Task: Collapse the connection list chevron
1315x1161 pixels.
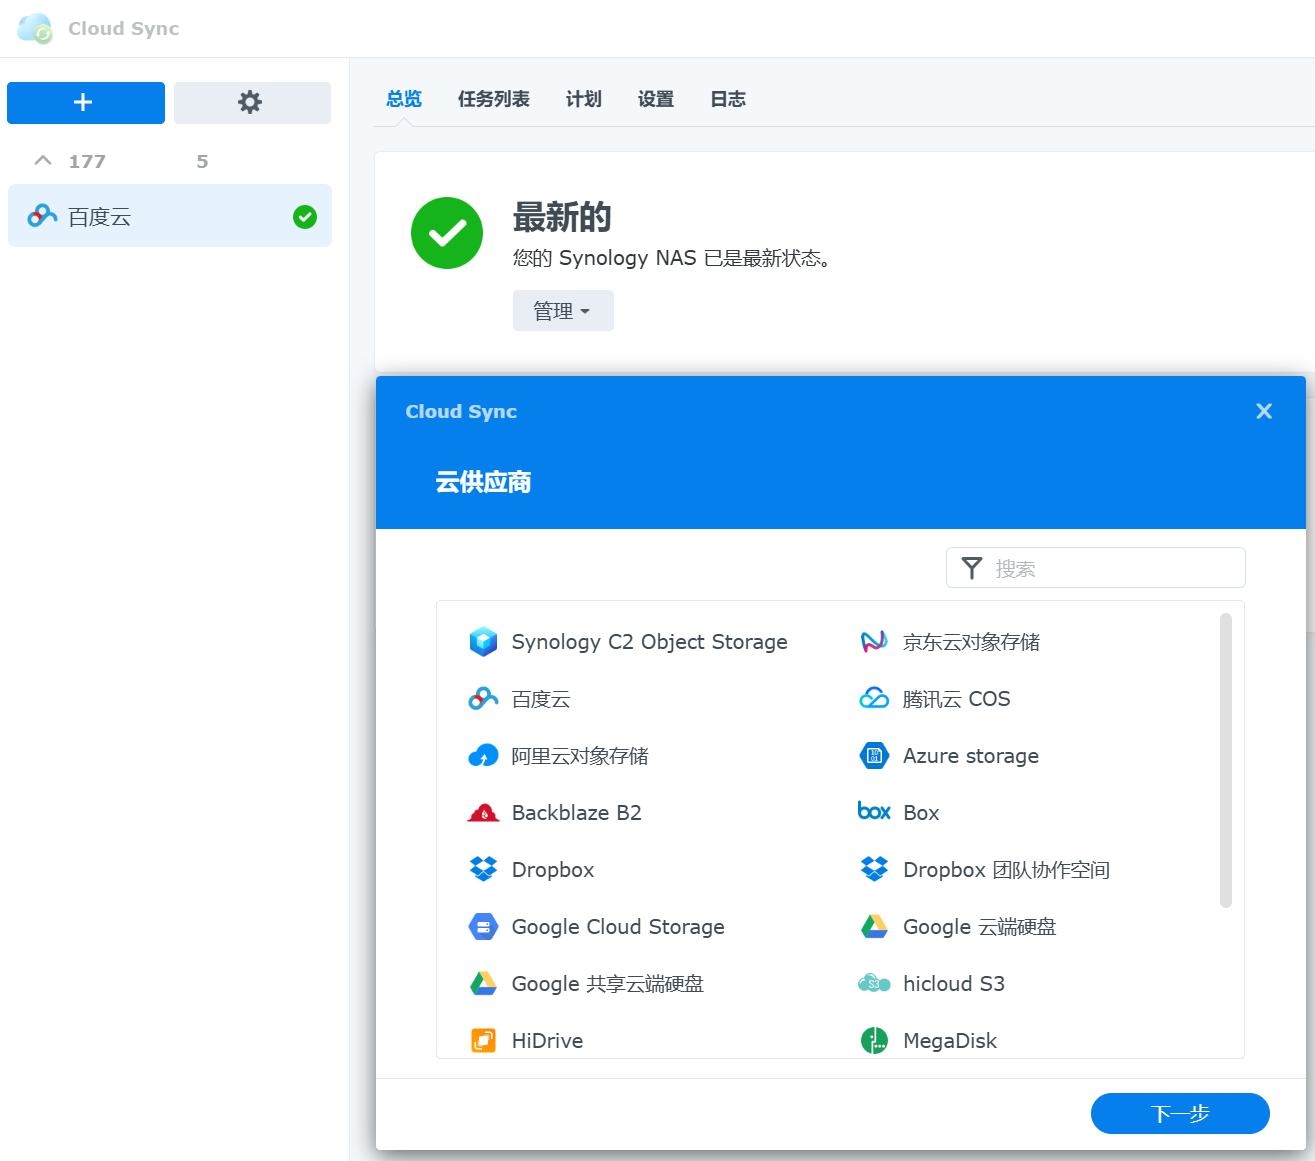Action: [x=43, y=160]
